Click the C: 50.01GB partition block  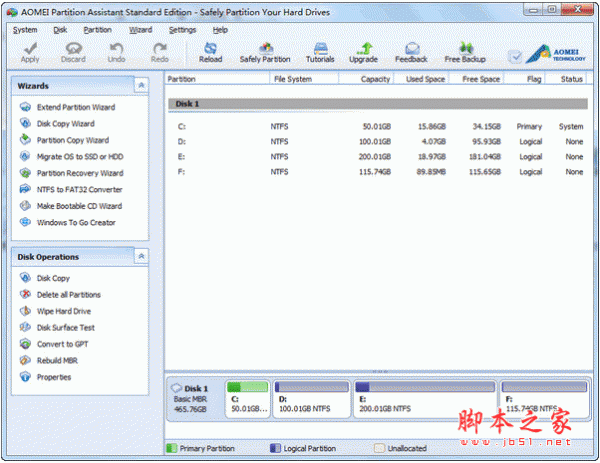(x=248, y=399)
